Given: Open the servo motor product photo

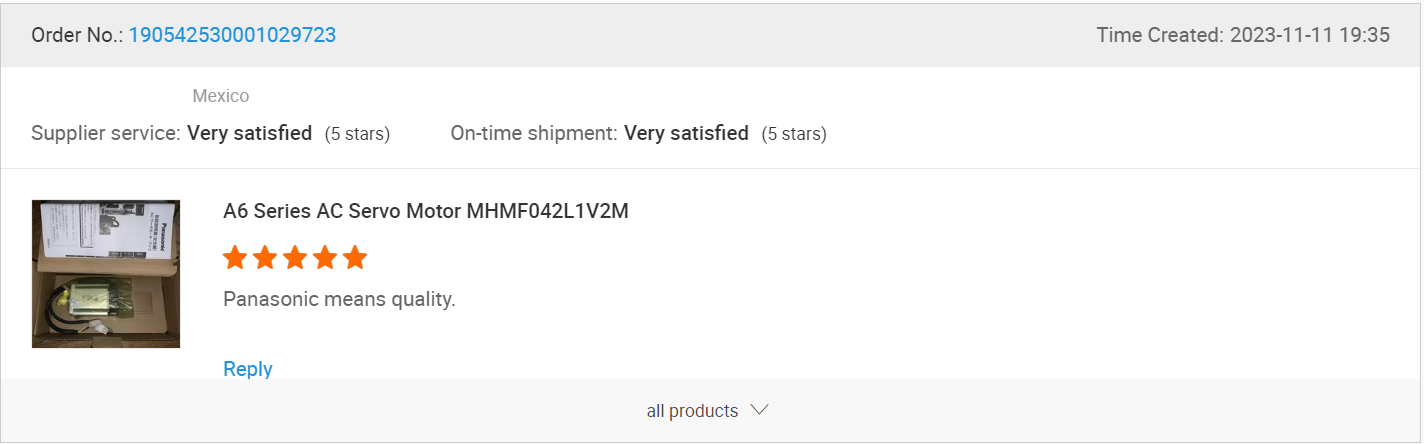Looking at the screenshot, I should [106, 274].
